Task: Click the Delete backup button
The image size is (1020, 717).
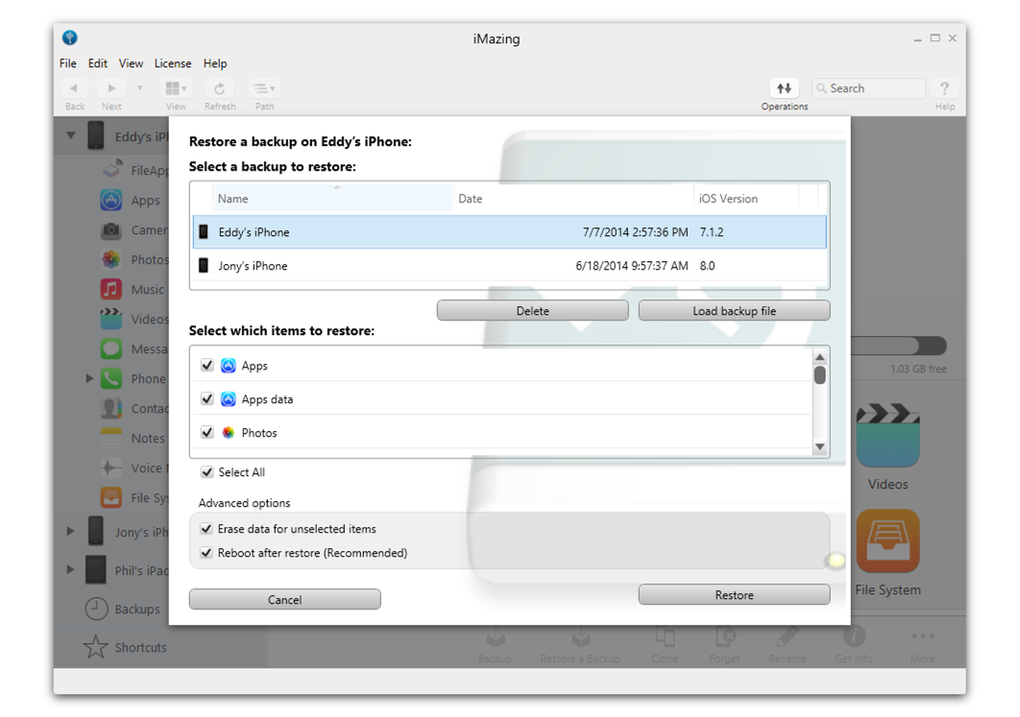Action: [x=533, y=310]
